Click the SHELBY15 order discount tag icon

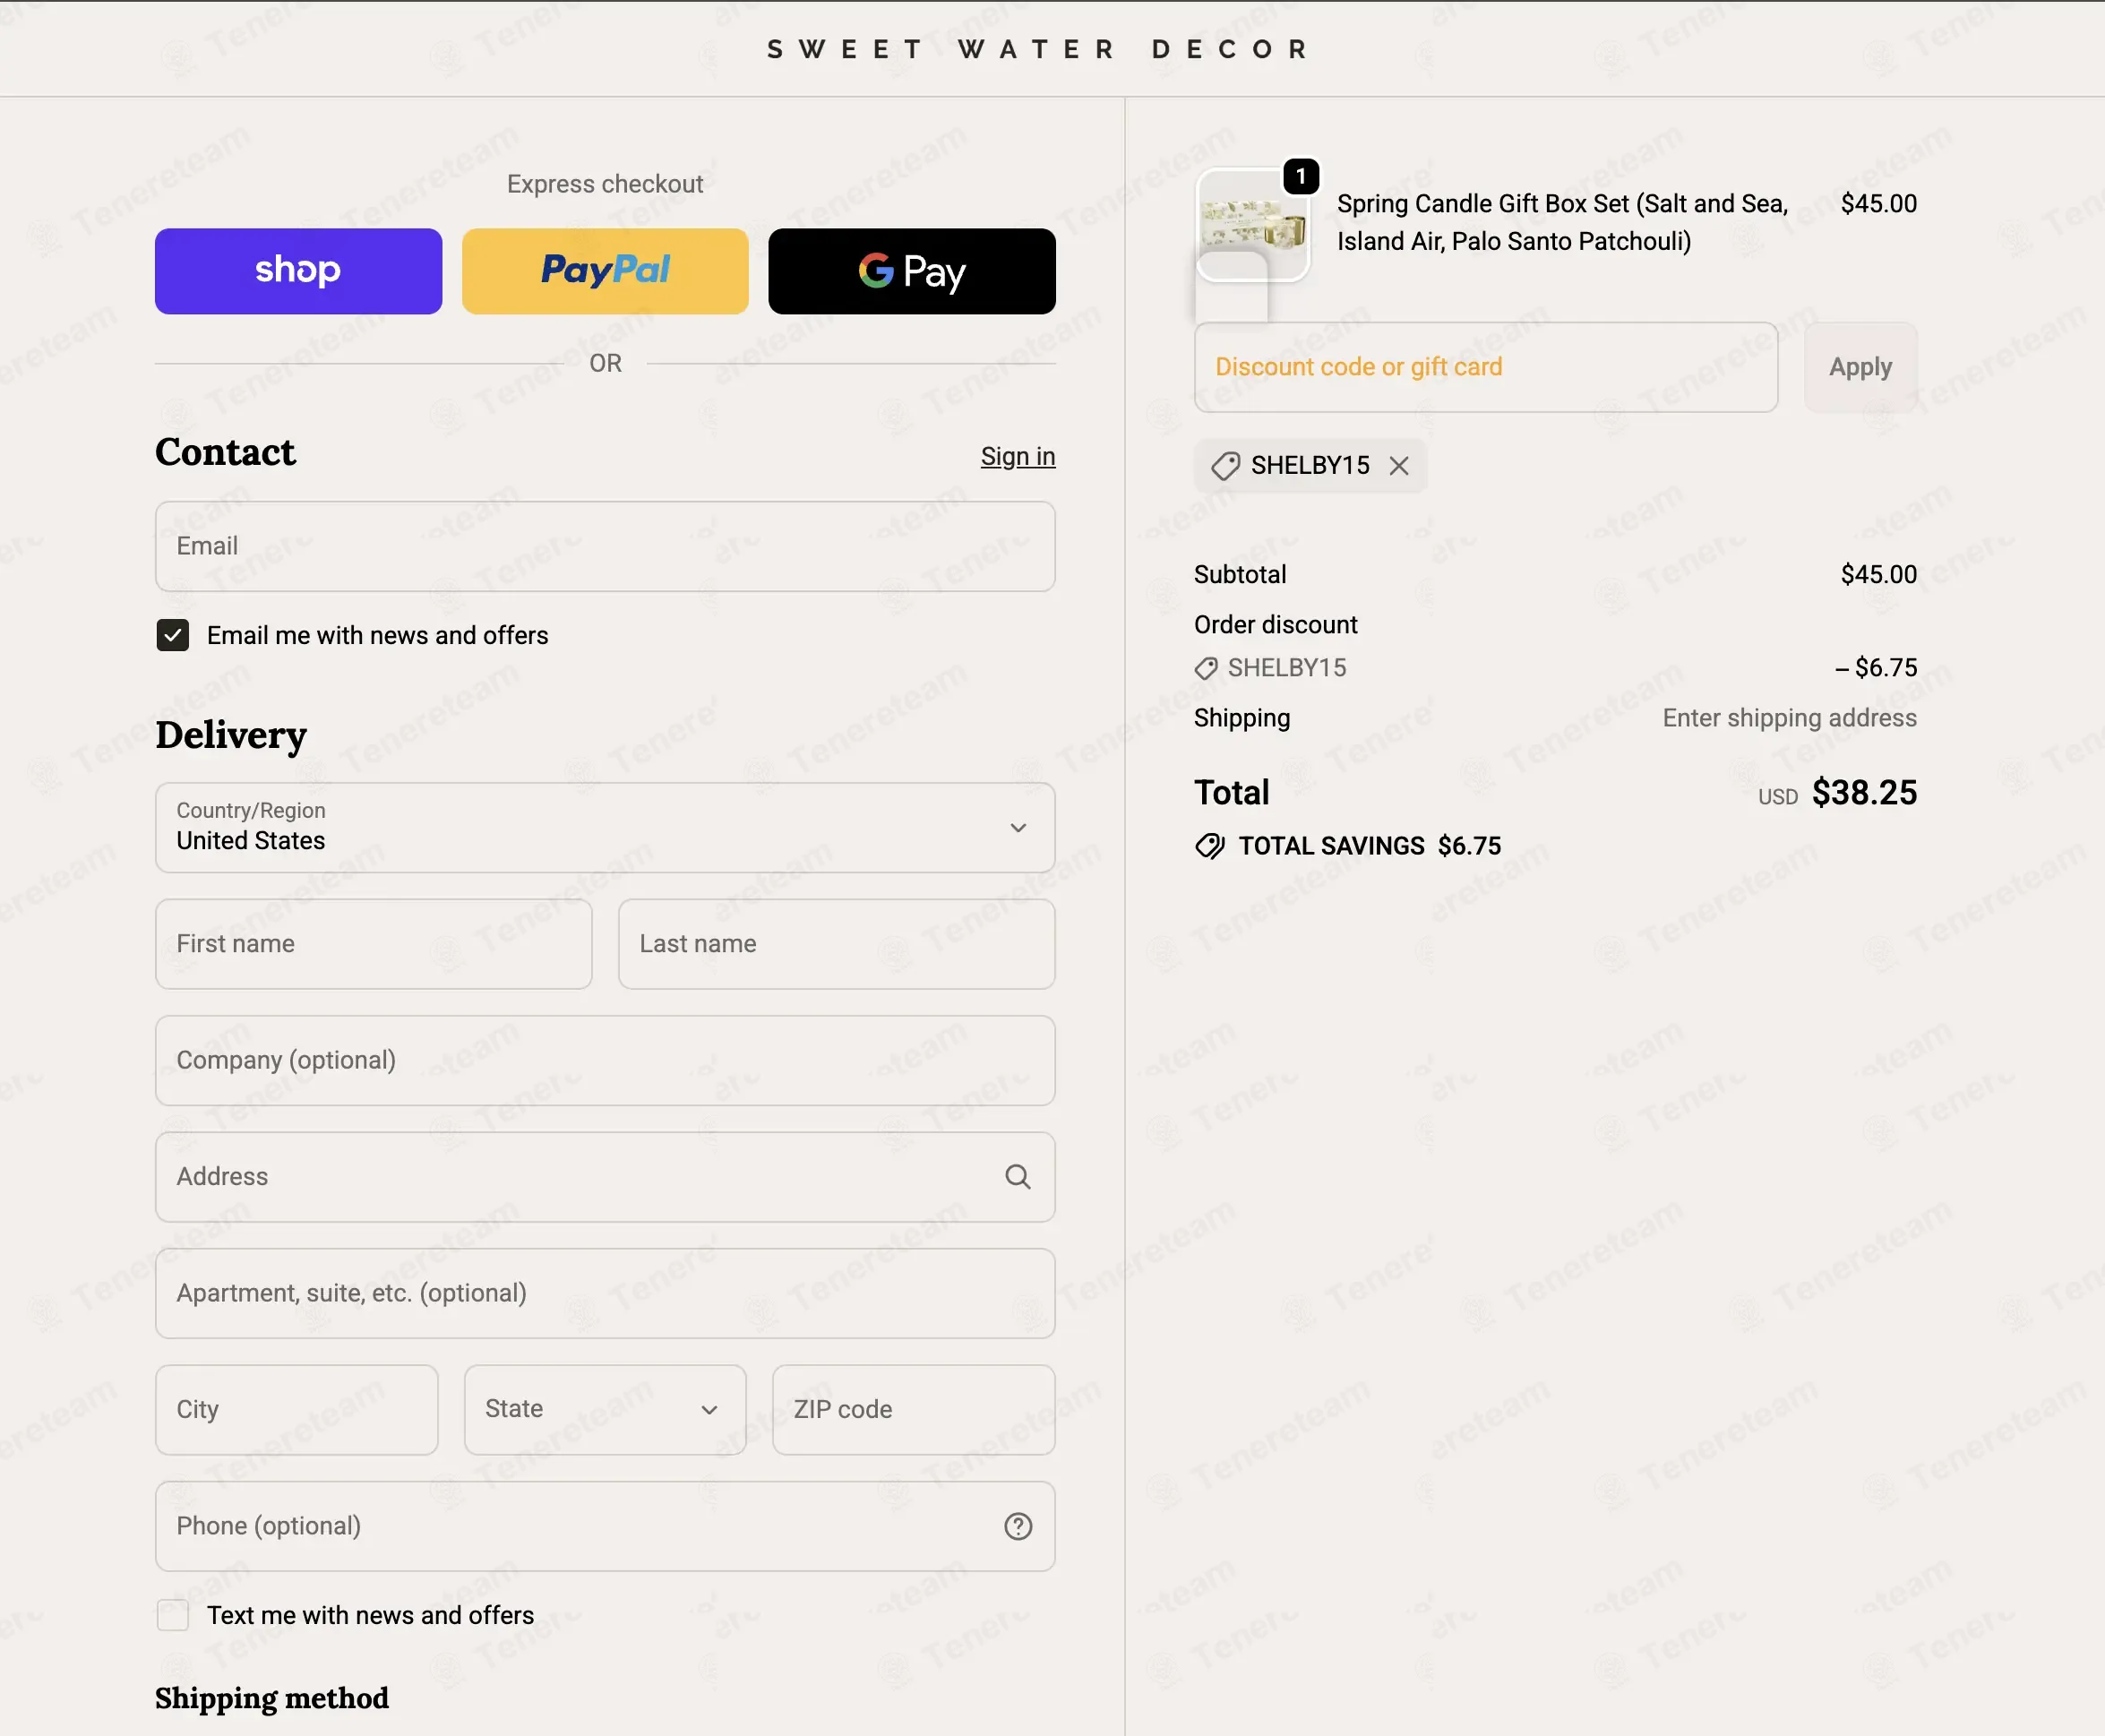point(1206,668)
